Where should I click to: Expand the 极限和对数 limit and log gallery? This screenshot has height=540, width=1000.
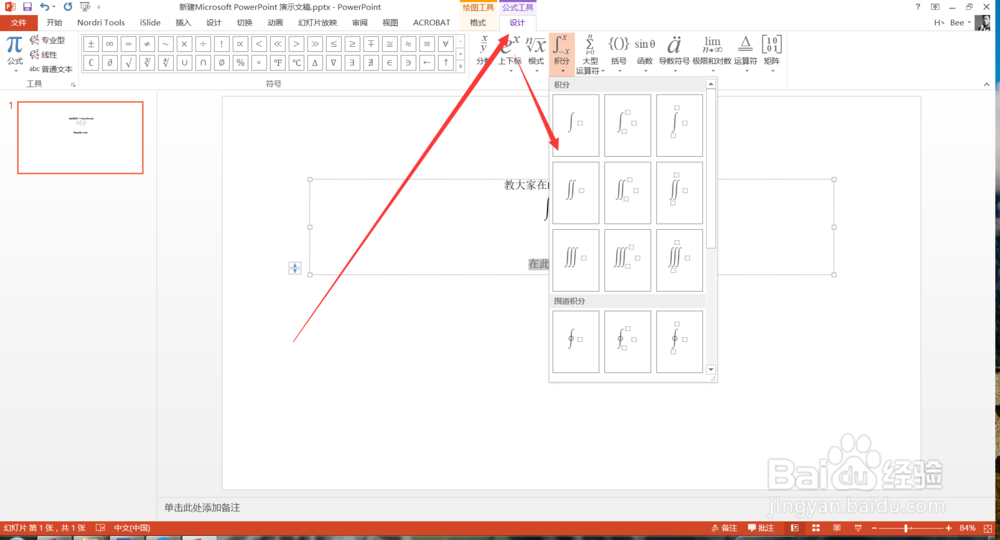pos(712,54)
